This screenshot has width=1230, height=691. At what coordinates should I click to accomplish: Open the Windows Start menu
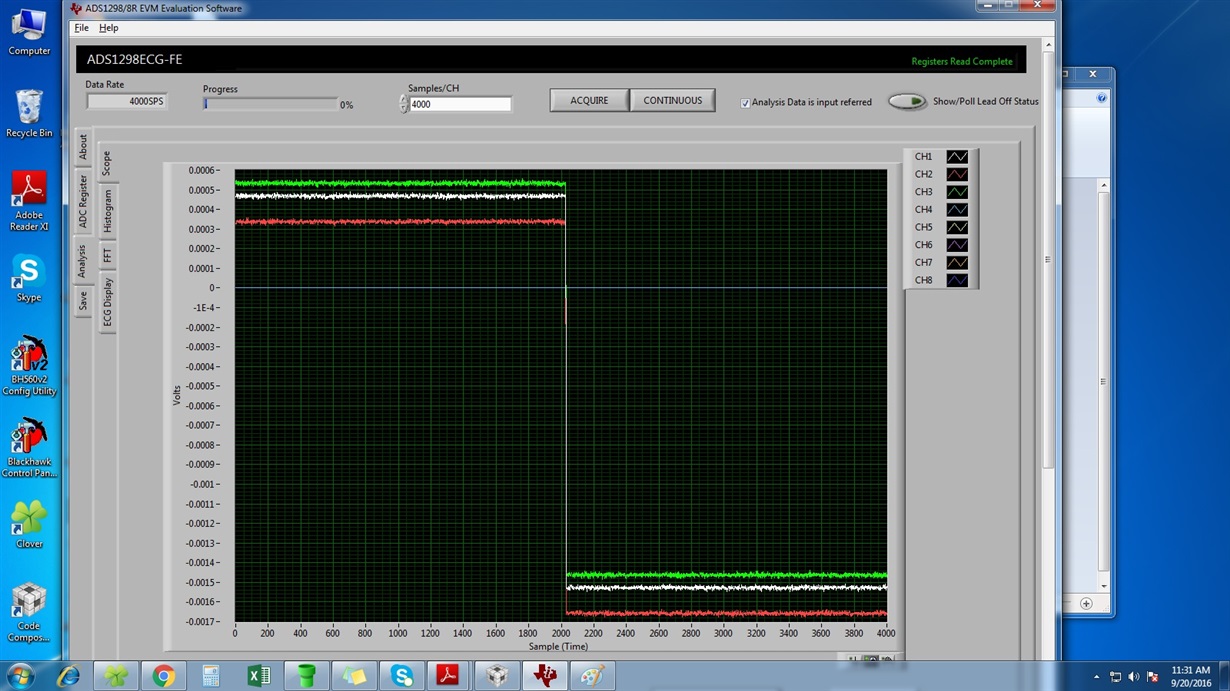point(20,676)
